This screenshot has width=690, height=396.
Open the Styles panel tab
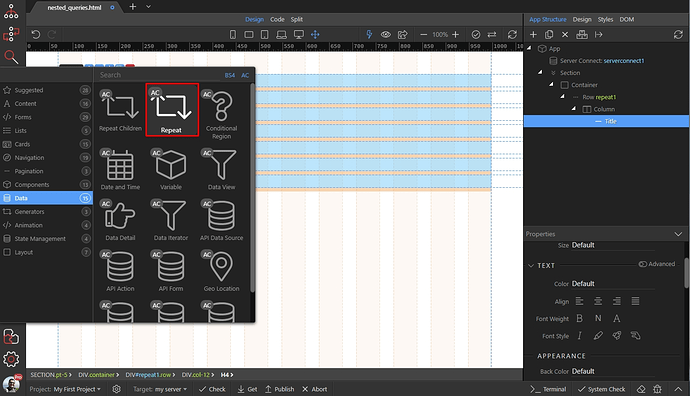click(605, 19)
